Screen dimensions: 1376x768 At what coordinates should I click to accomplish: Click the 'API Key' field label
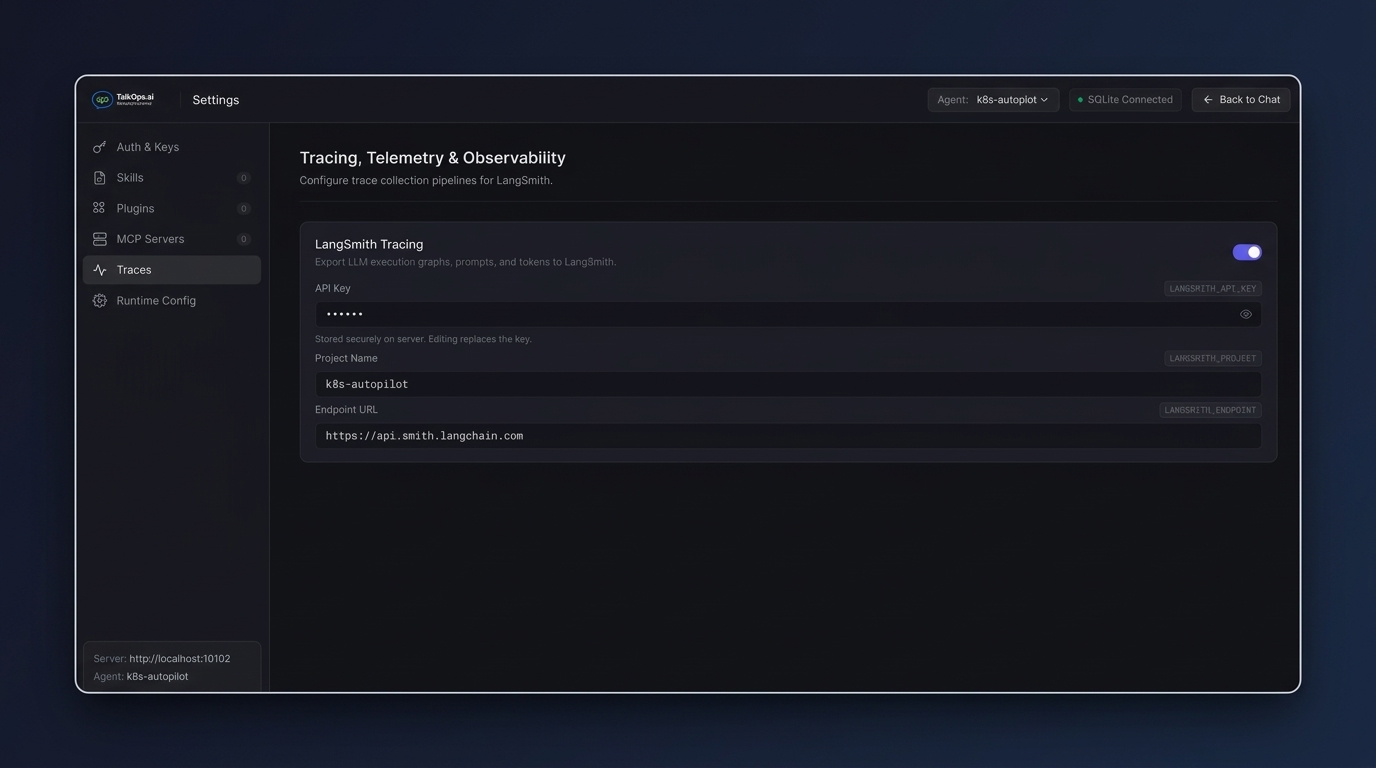(333, 288)
